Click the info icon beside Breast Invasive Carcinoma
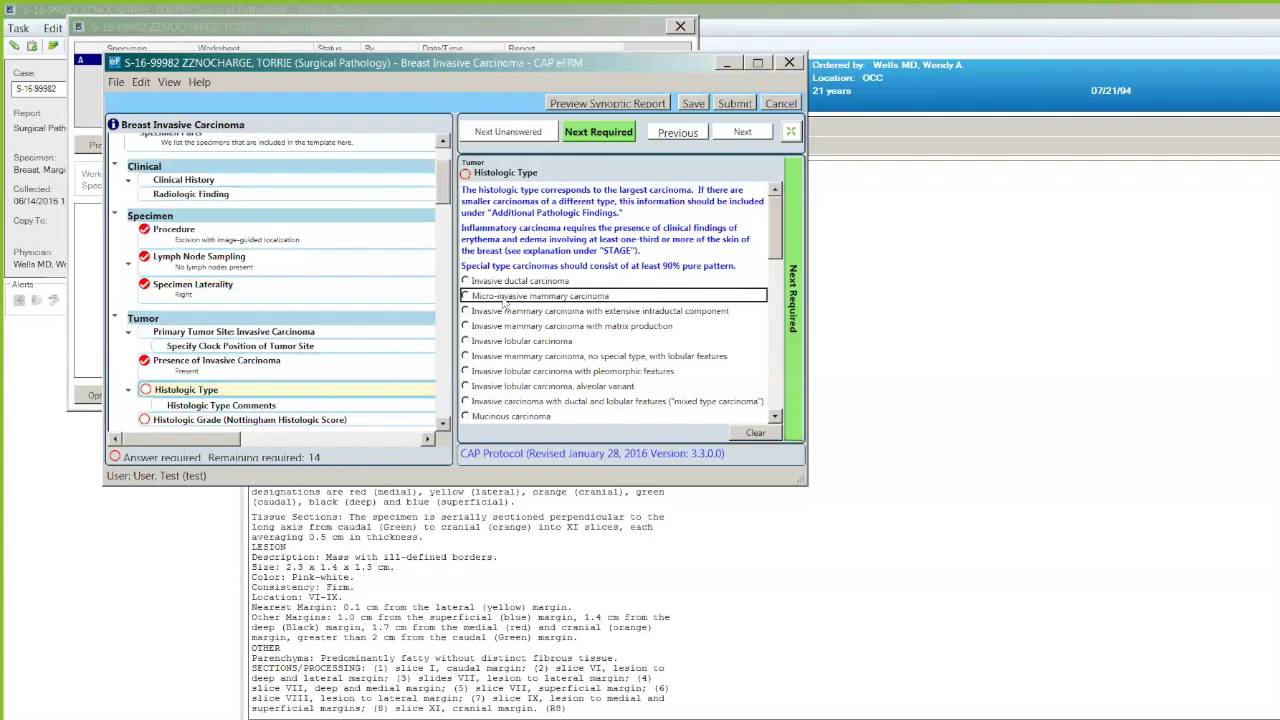The height and width of the screenshot is (720, 1280). pos(113,125)
